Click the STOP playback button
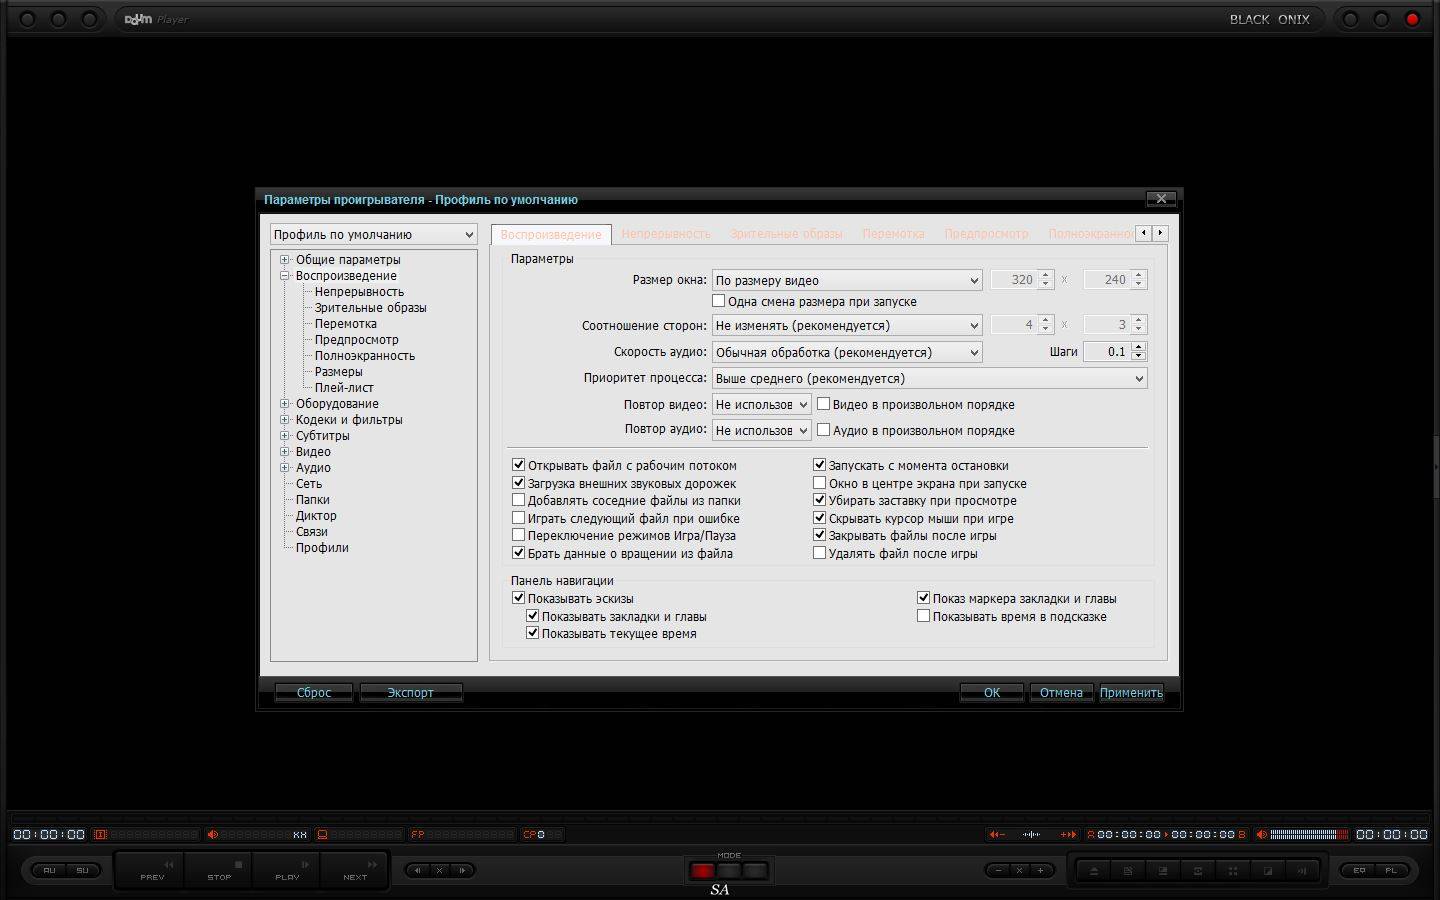The width and height of the screenshot is (1440, 900). point(219,870)
